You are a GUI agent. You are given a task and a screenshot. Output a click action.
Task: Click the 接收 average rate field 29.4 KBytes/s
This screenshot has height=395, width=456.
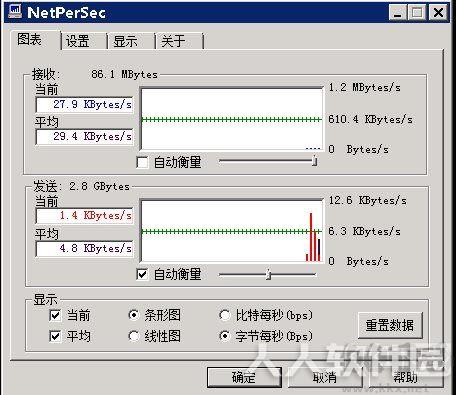click(x=84, y=137)
